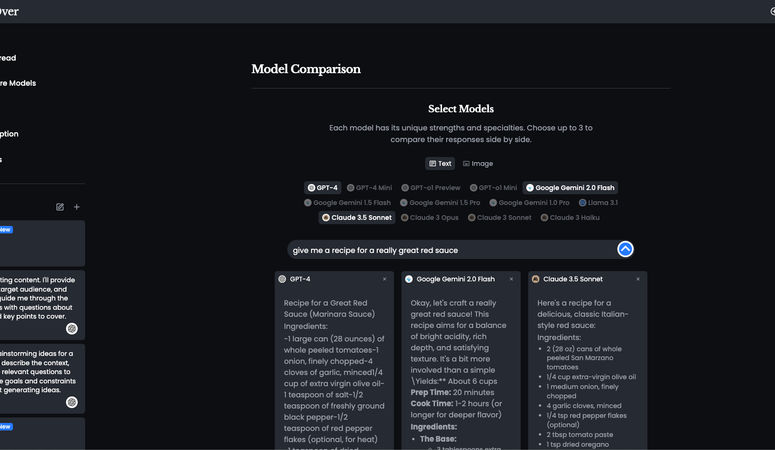
Task: Click GPT-4 logo in response card header
Action: click(282, 279)
